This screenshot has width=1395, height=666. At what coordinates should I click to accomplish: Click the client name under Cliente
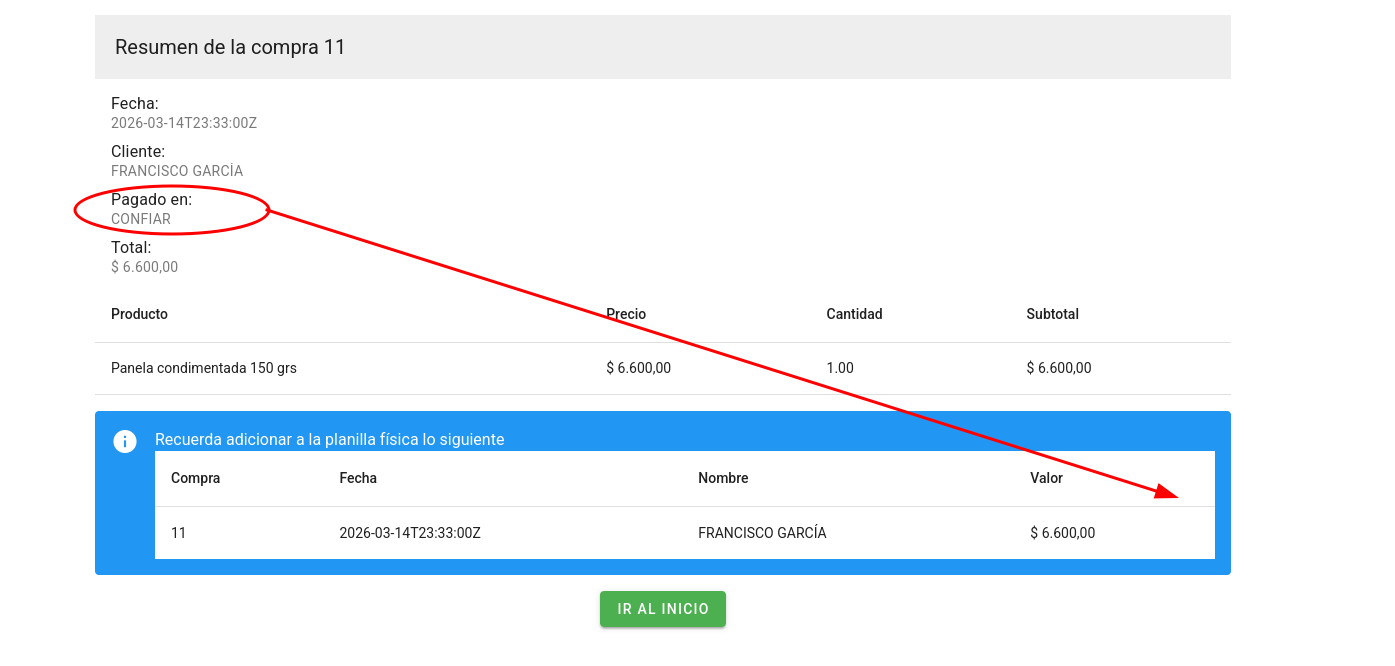coord(177,171)
